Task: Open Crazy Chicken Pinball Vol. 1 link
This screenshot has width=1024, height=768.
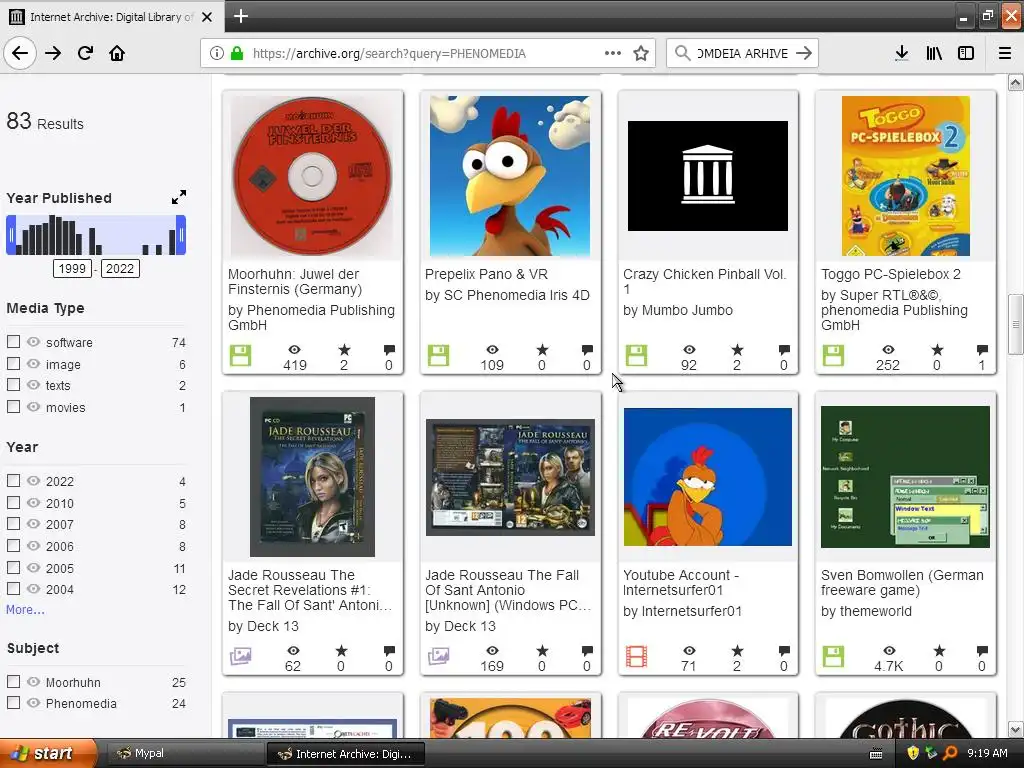Action: tap(705, 281)
